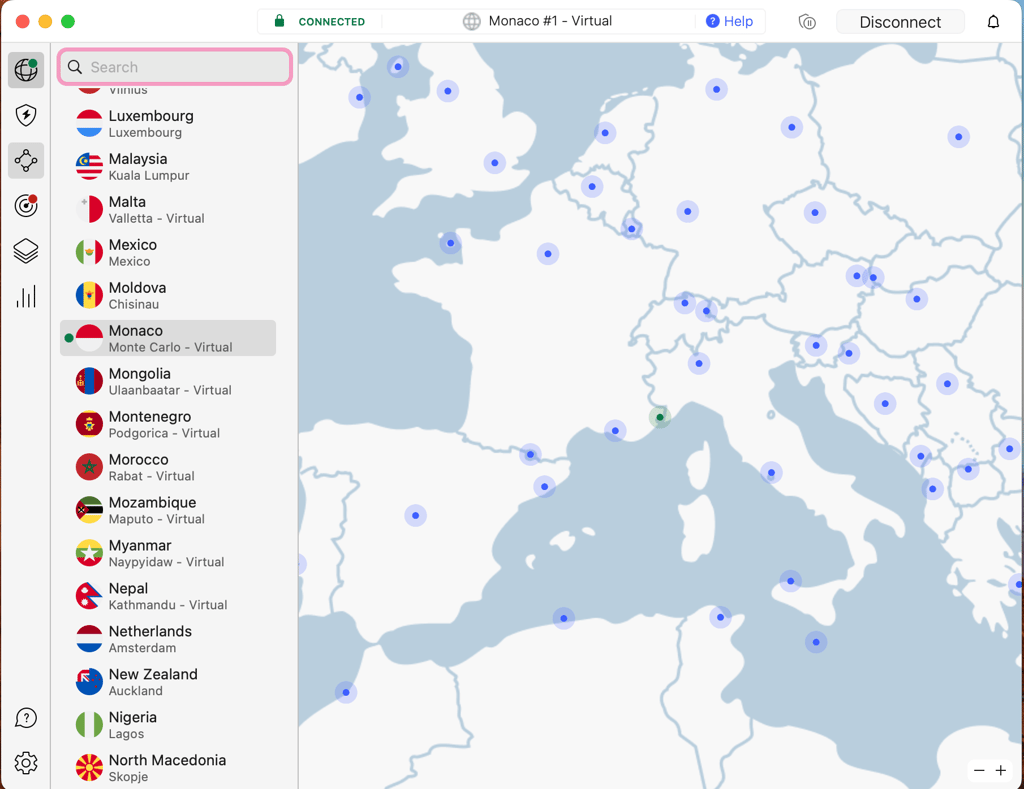1024x789 pixels.
Task: Click the Nepal flag icon
Action: pos(89,596)
